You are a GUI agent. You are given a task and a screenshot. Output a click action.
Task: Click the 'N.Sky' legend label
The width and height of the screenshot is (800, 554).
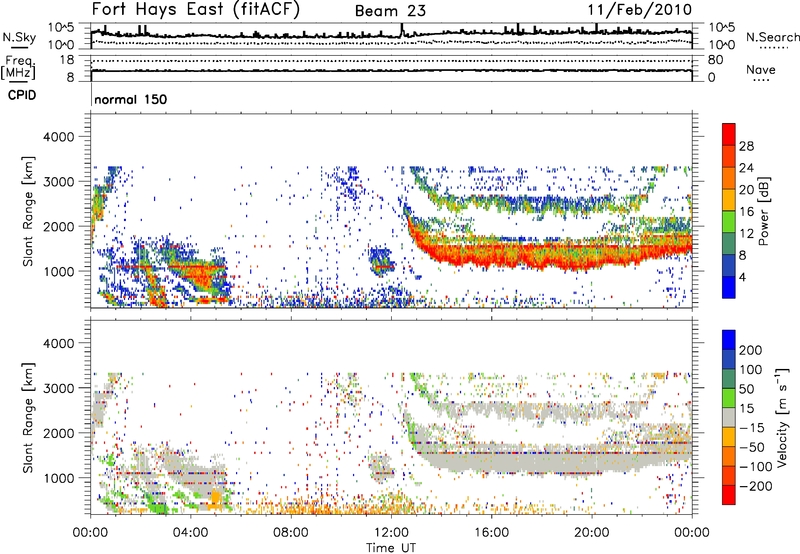[x=19, y=37]
